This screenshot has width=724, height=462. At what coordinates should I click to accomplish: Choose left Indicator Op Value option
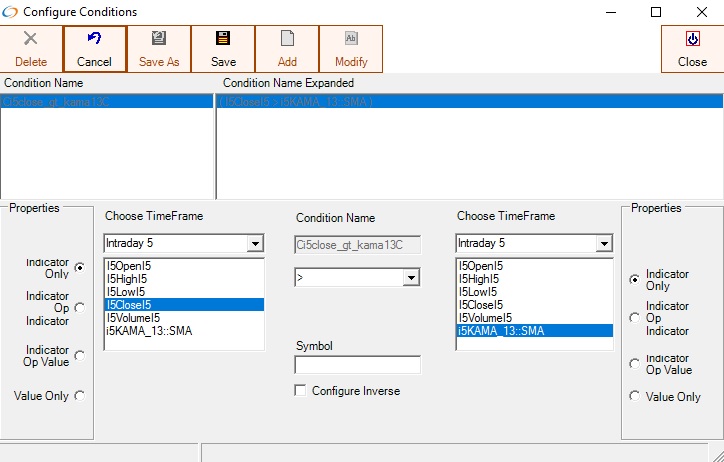79,355
